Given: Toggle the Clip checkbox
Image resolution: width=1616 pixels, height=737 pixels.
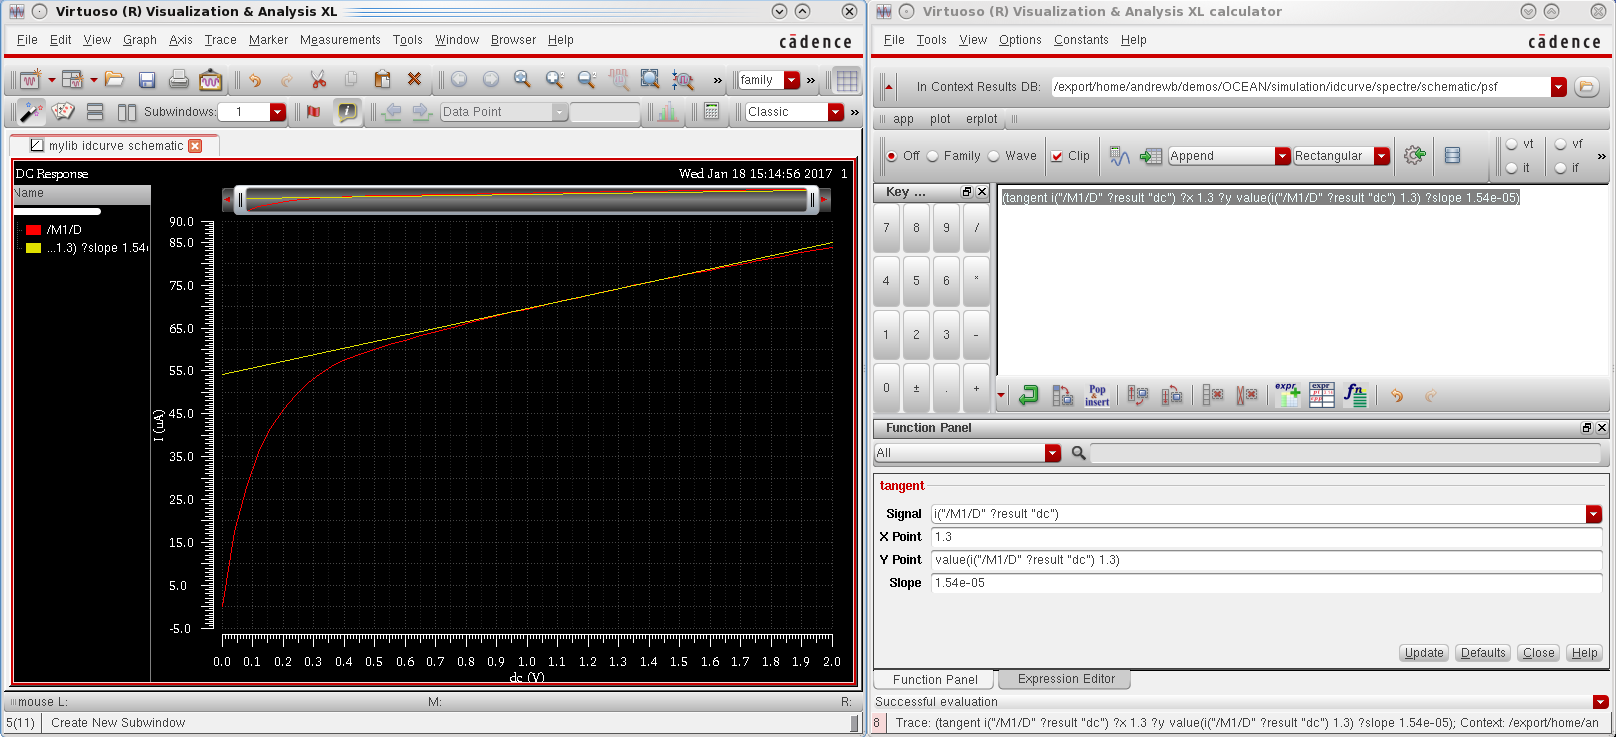Looking at the screenshot, I should (1057, 156).
